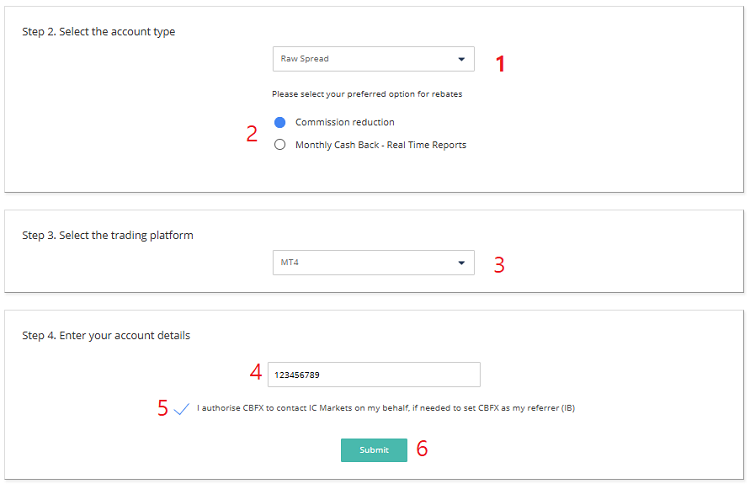This screenshot has height=489, width=750.
Task: Click the red number 6 beside Submit
Action: click(x=422, y=449)
